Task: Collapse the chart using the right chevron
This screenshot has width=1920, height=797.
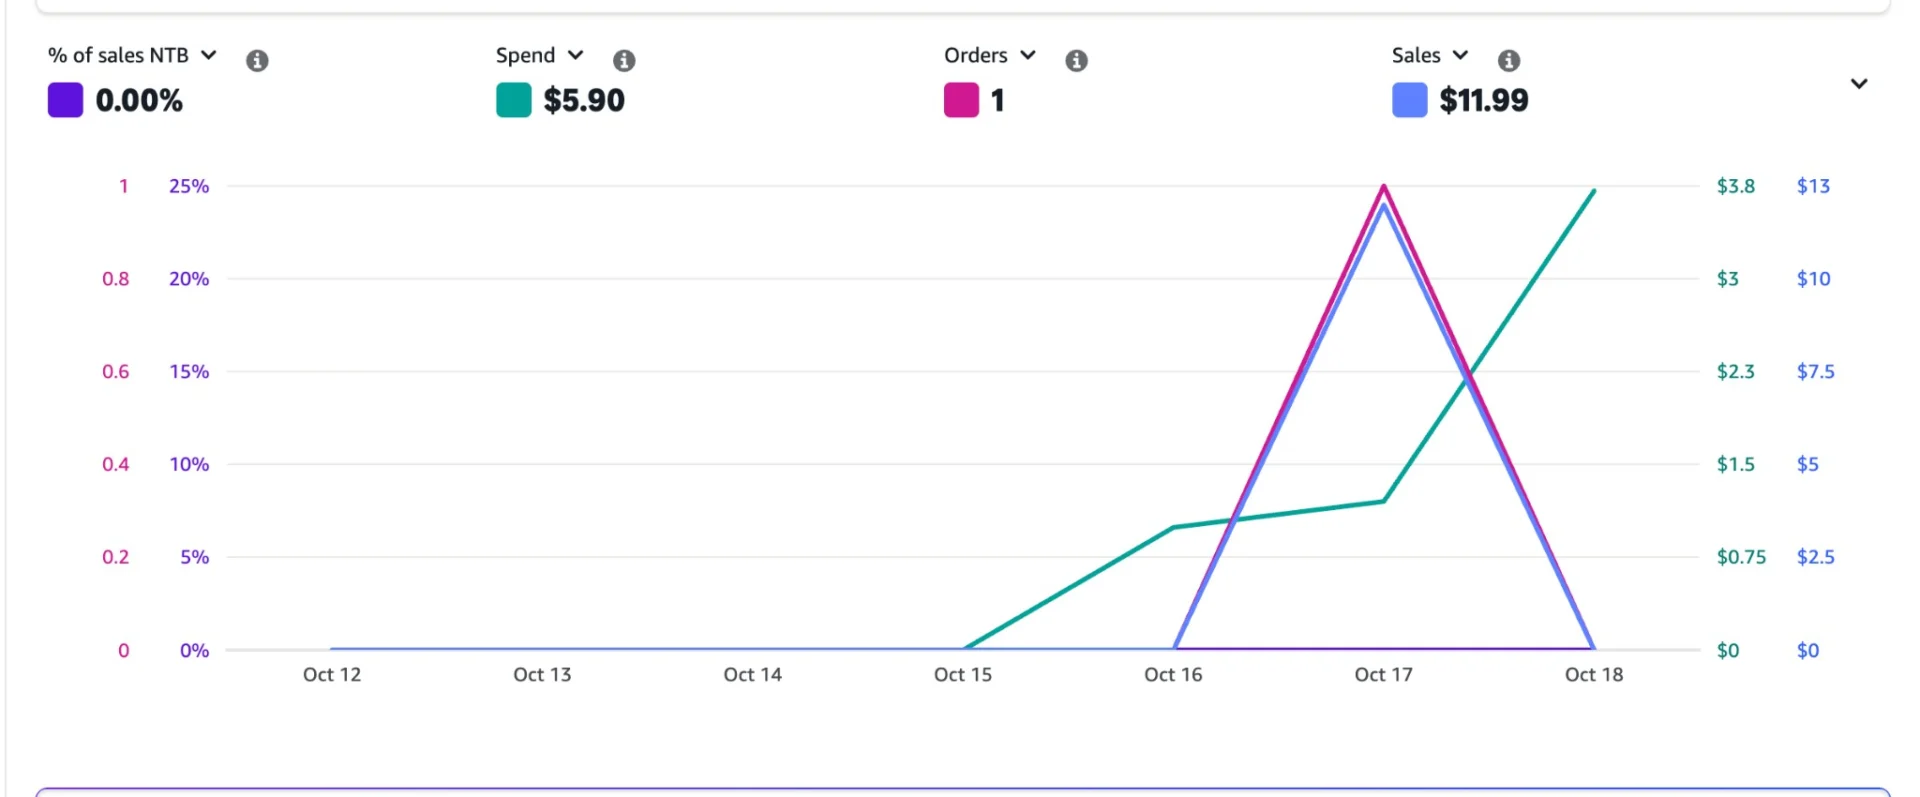Action: [1859, 84]
